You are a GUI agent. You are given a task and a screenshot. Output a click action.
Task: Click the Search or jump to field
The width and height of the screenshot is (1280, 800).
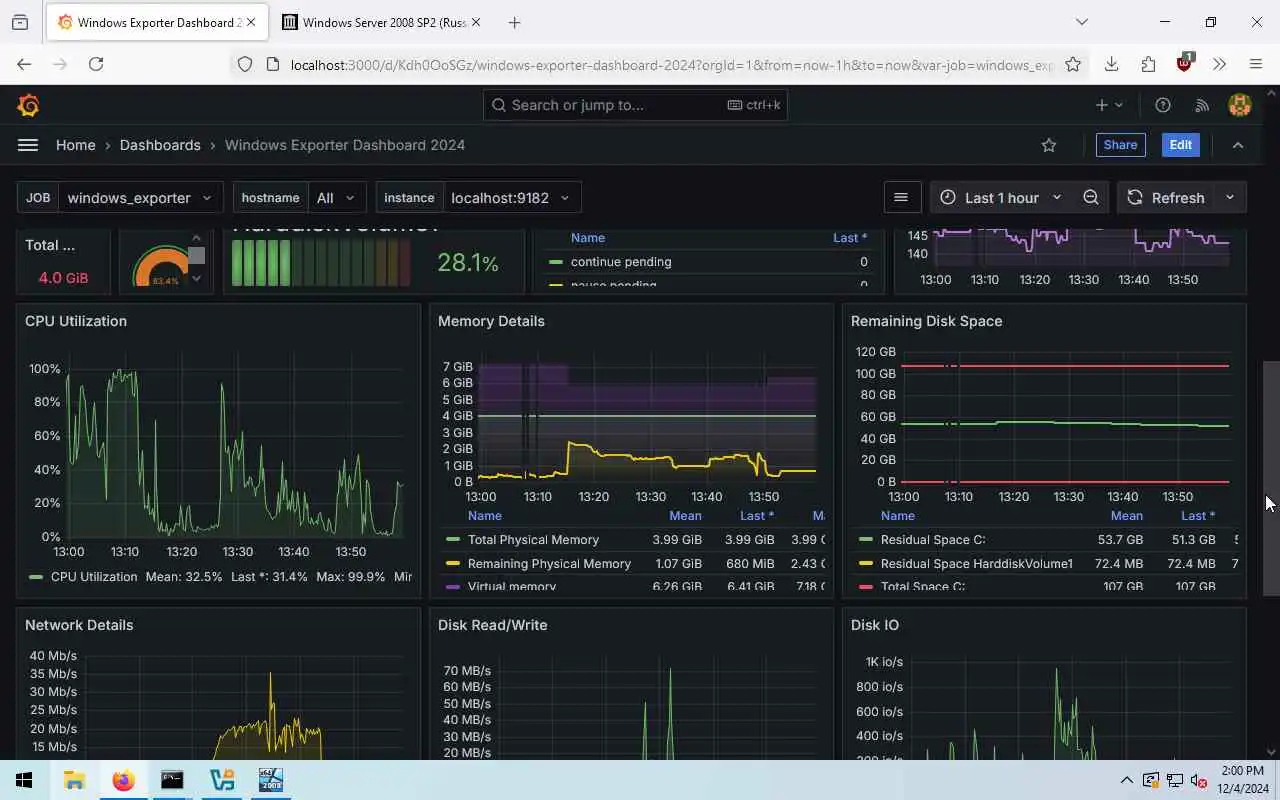[x=635, y=105]
